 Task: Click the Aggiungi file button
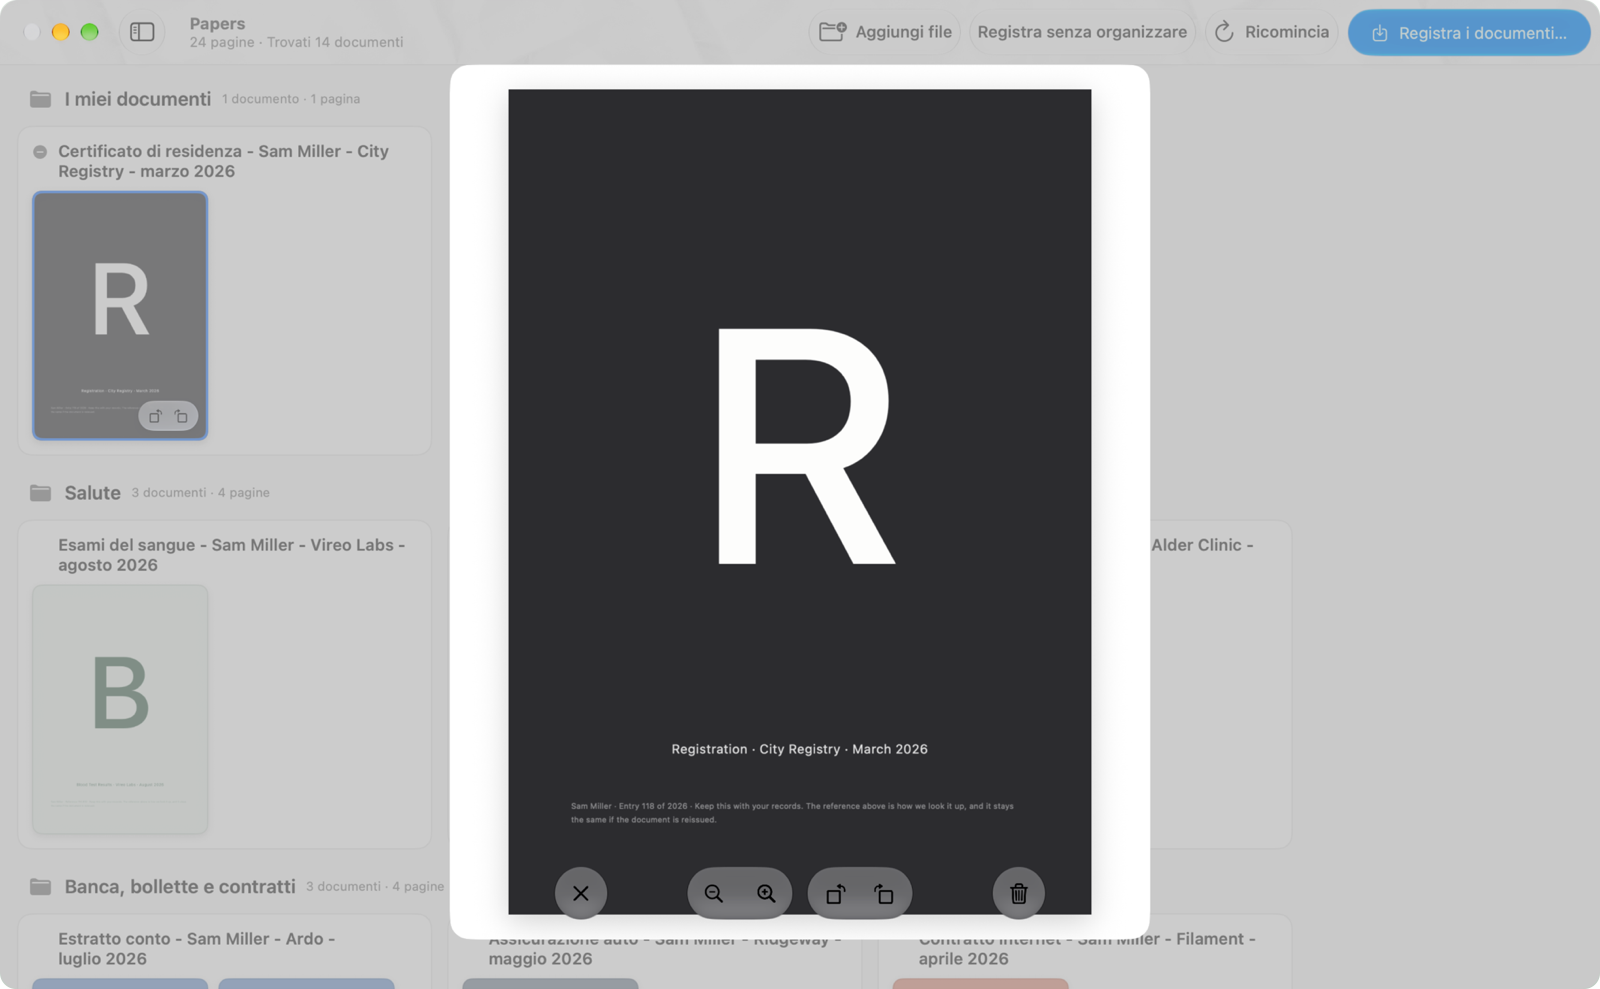click(x=884, y=32)
